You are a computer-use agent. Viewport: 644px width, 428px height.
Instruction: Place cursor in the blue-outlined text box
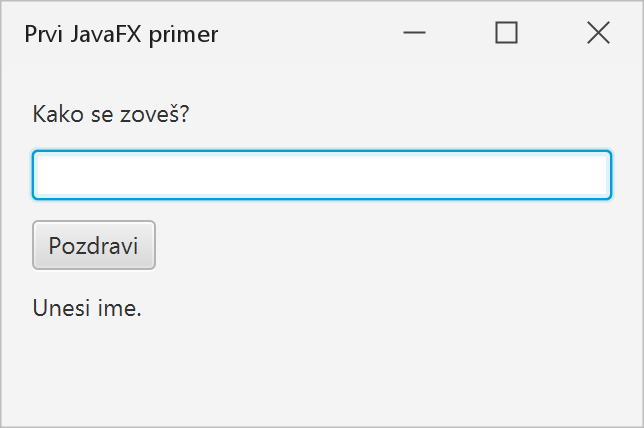pos(322,175)
